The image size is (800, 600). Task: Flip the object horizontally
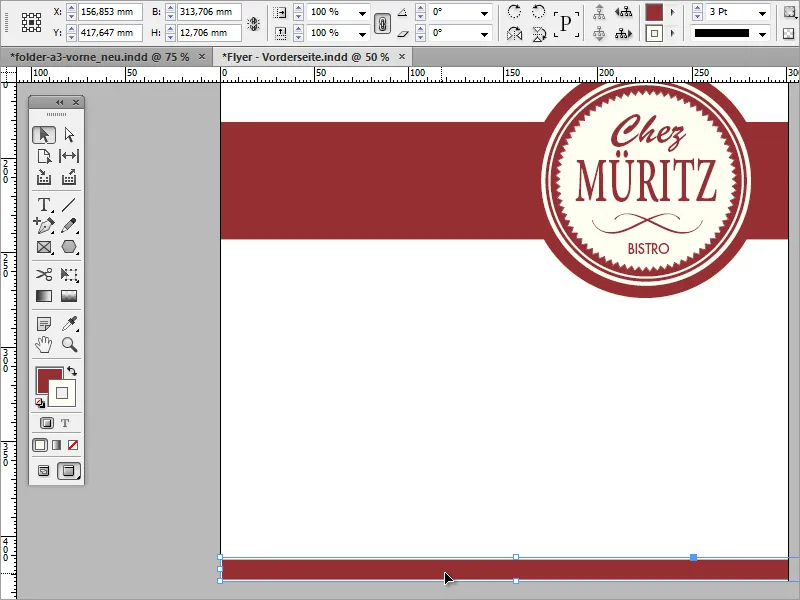coord(514,34)
